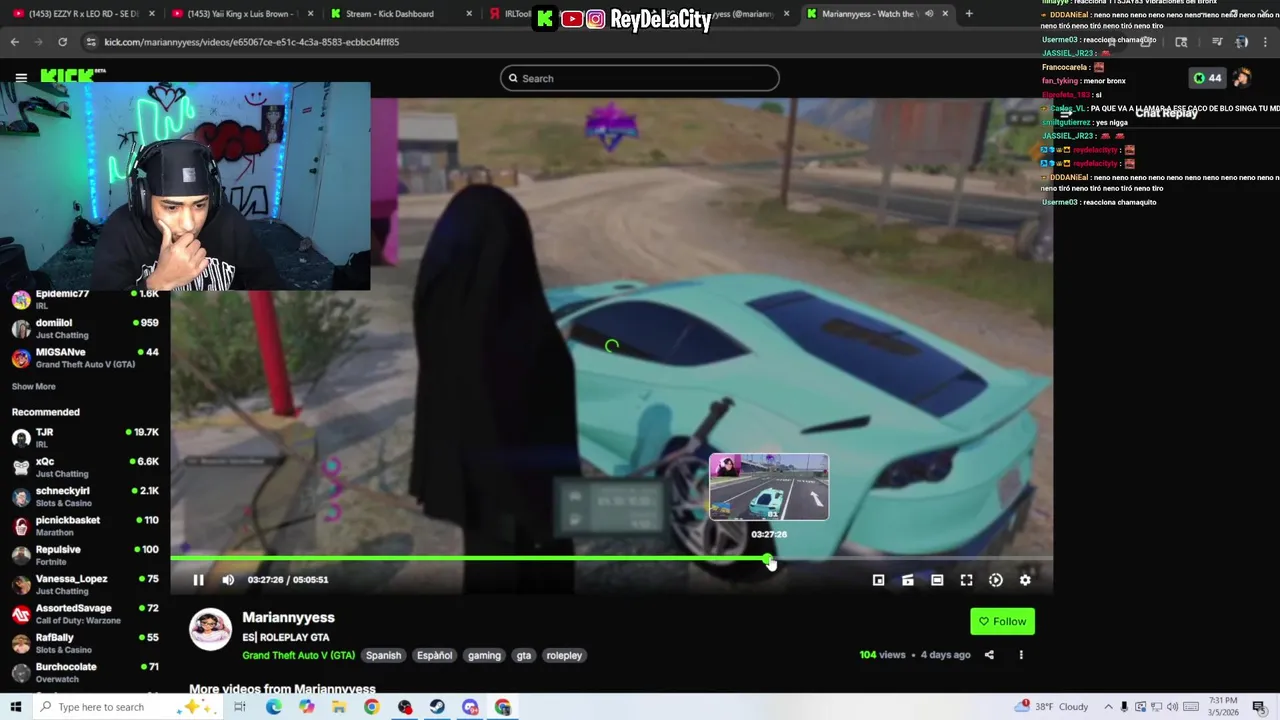Open Vanessa_Lopez recommended channel
This screenshot has height=720, width=1280.
click(85, 584)
